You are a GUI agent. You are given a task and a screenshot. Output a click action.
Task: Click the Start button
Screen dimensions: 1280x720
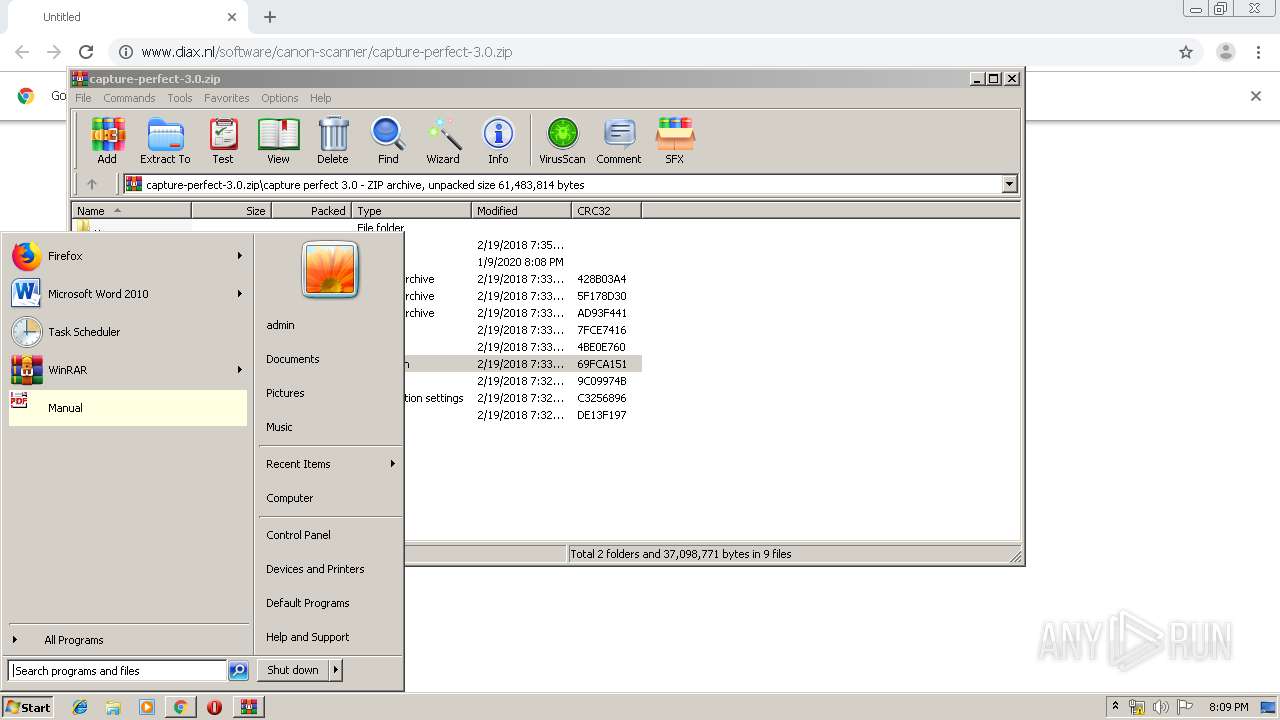point(28,707)
